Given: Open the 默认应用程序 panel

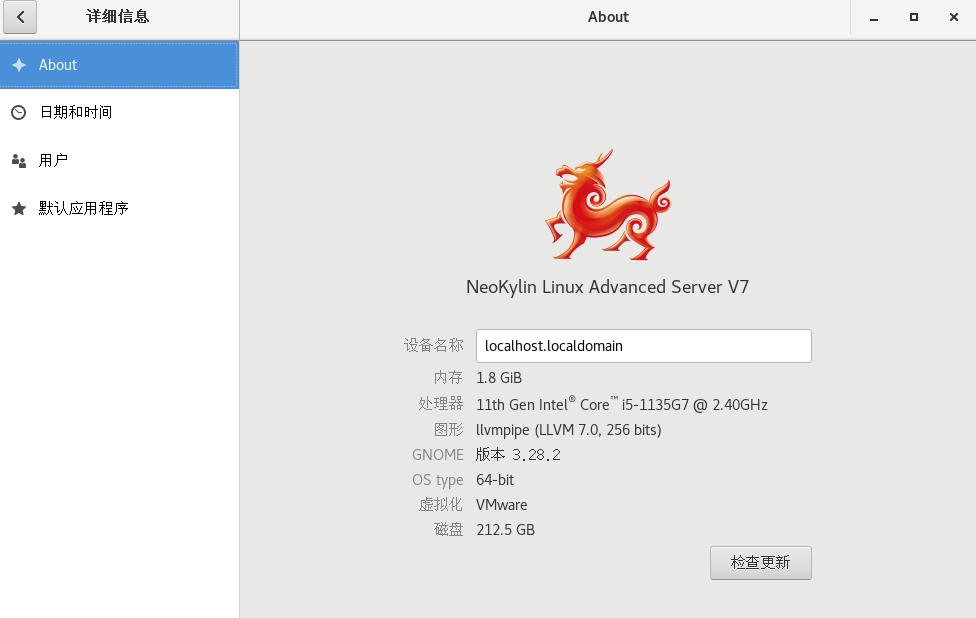Looking at the screenshot, I should (x=119, y=208).
